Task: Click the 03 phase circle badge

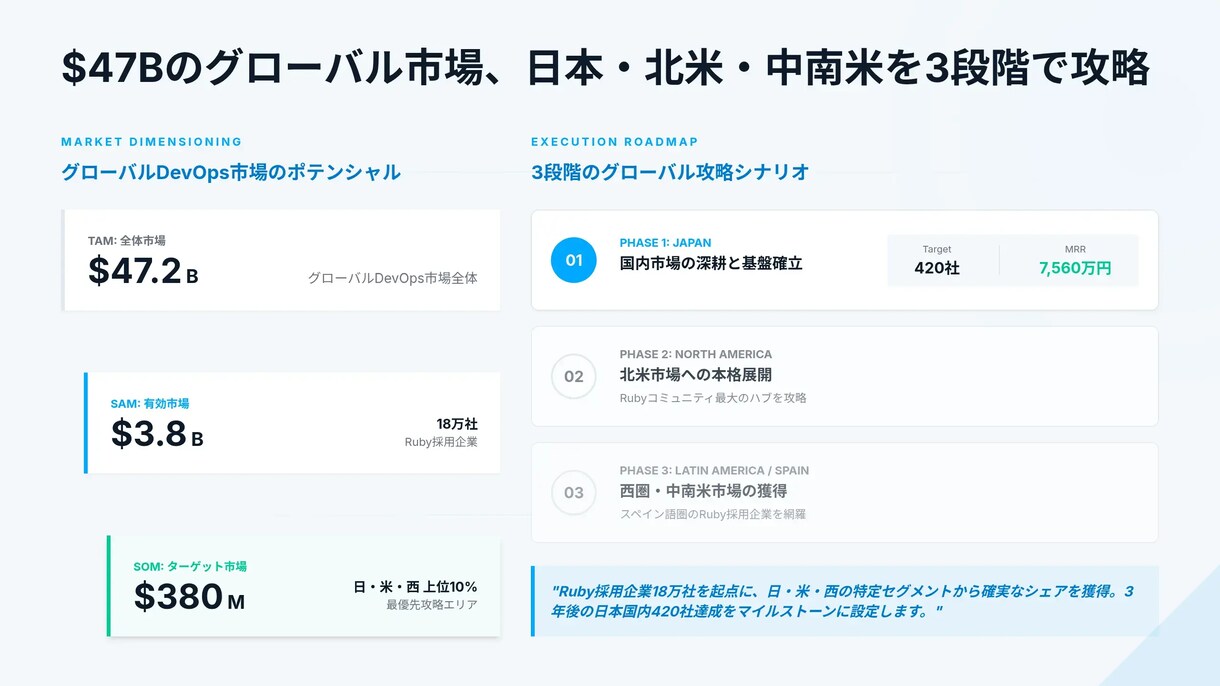Action: 574,492
